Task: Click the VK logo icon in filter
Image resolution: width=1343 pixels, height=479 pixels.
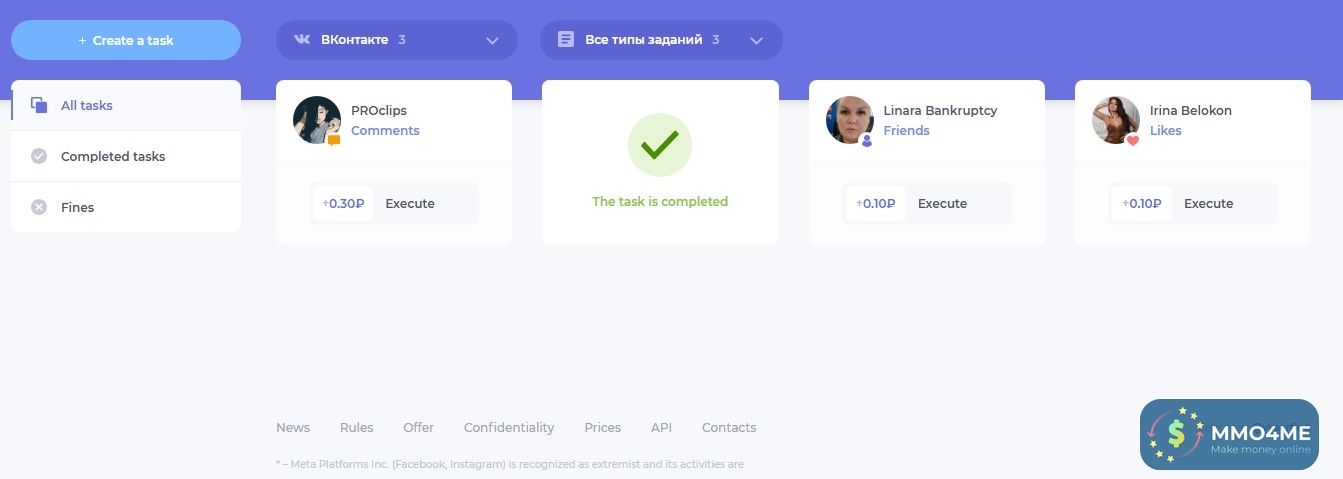Action: [x=302, y=40]
